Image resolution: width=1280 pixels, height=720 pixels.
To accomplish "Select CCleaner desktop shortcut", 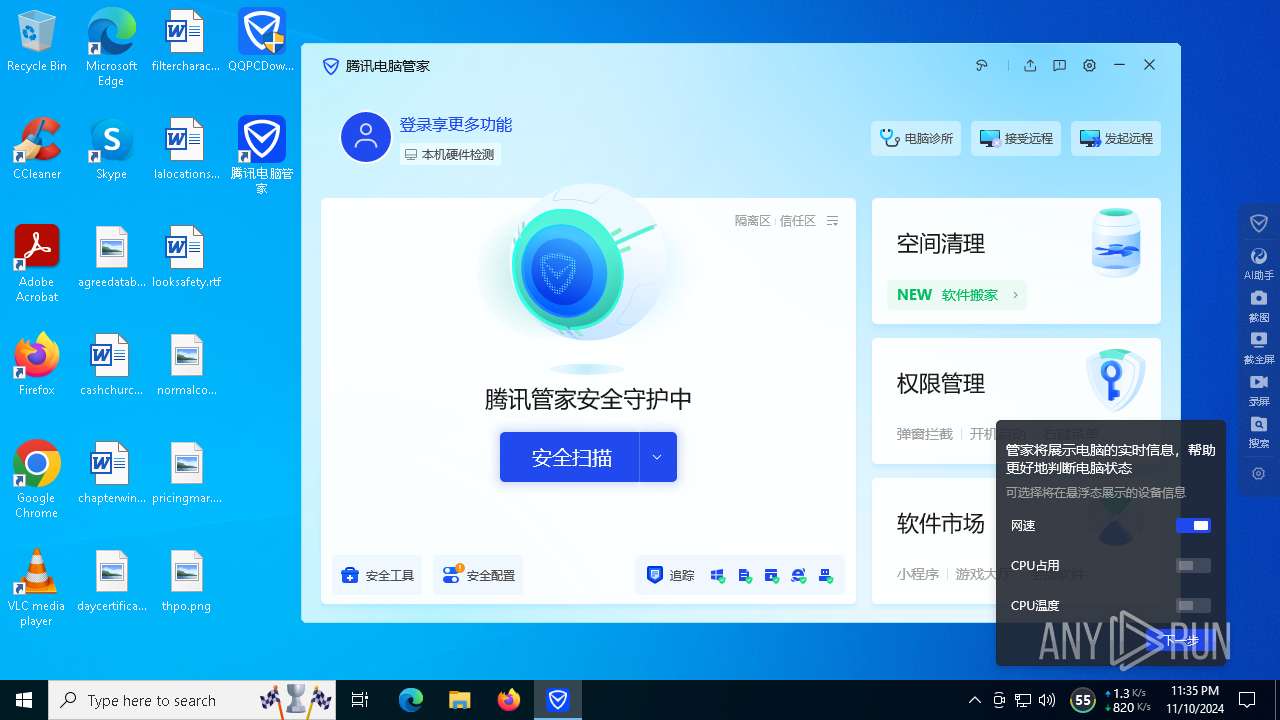I will coord(37,149).
